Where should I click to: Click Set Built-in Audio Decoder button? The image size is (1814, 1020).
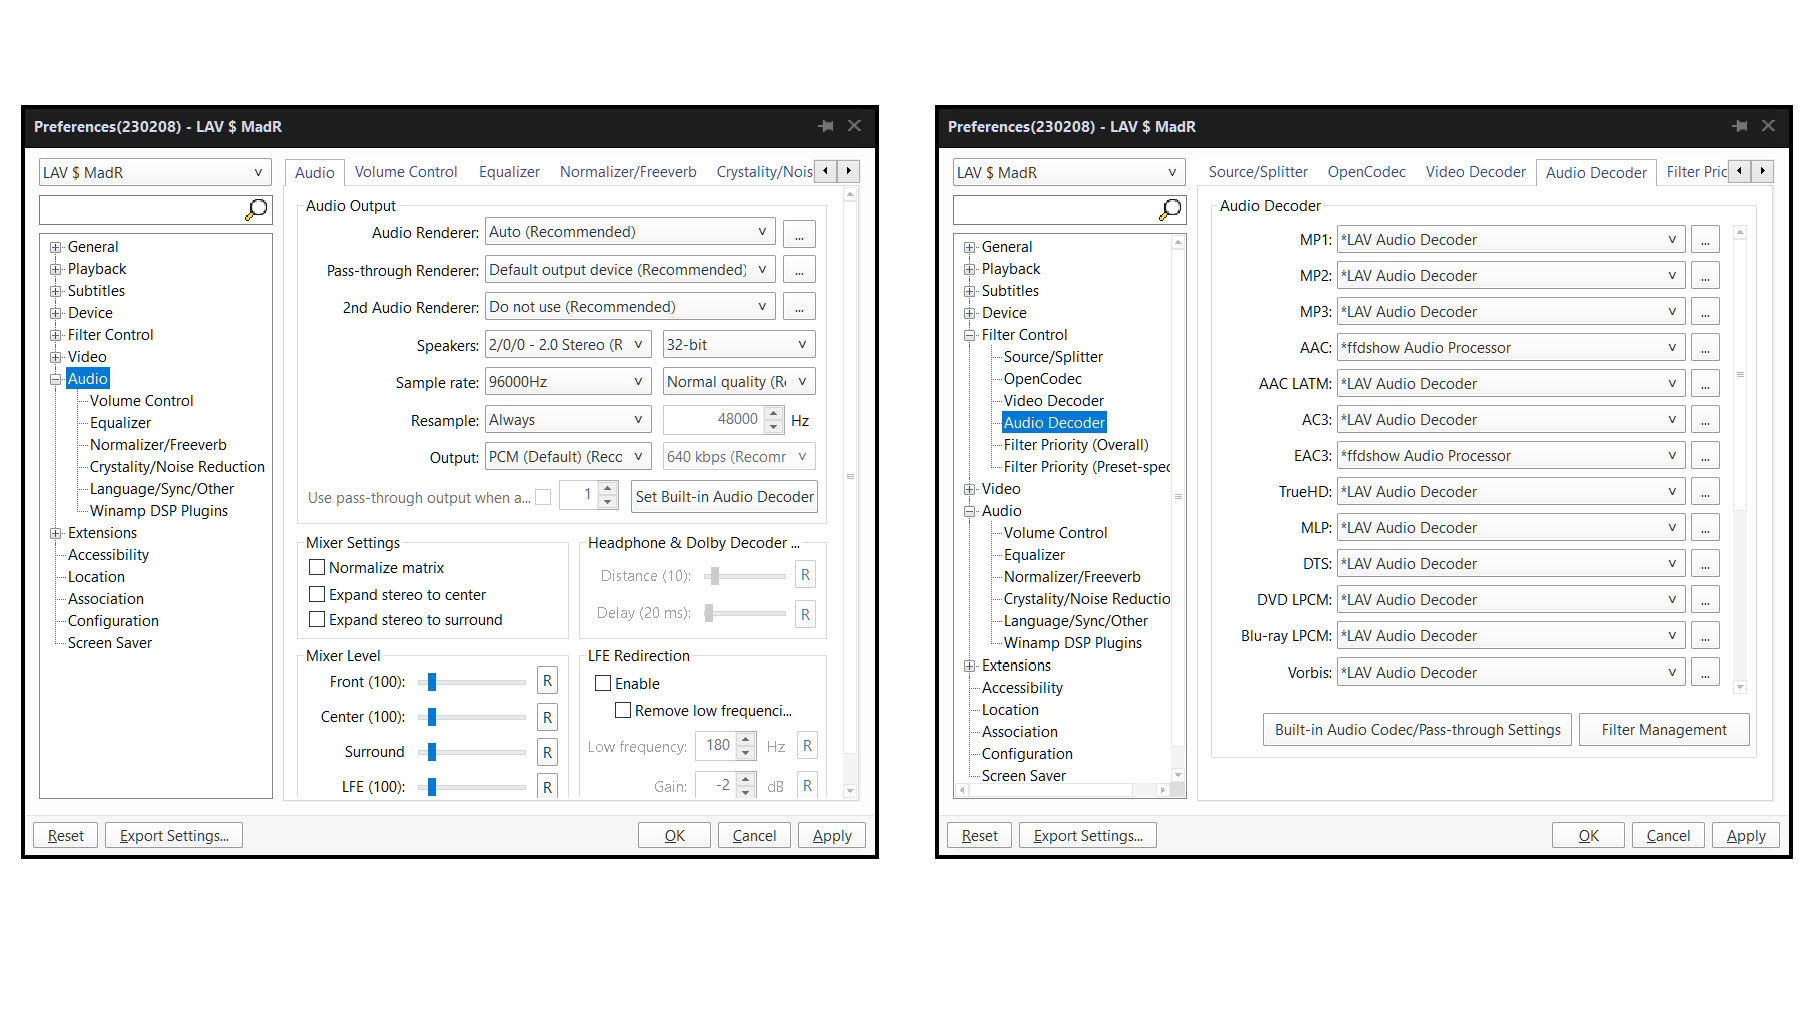[x=725, y=497]
